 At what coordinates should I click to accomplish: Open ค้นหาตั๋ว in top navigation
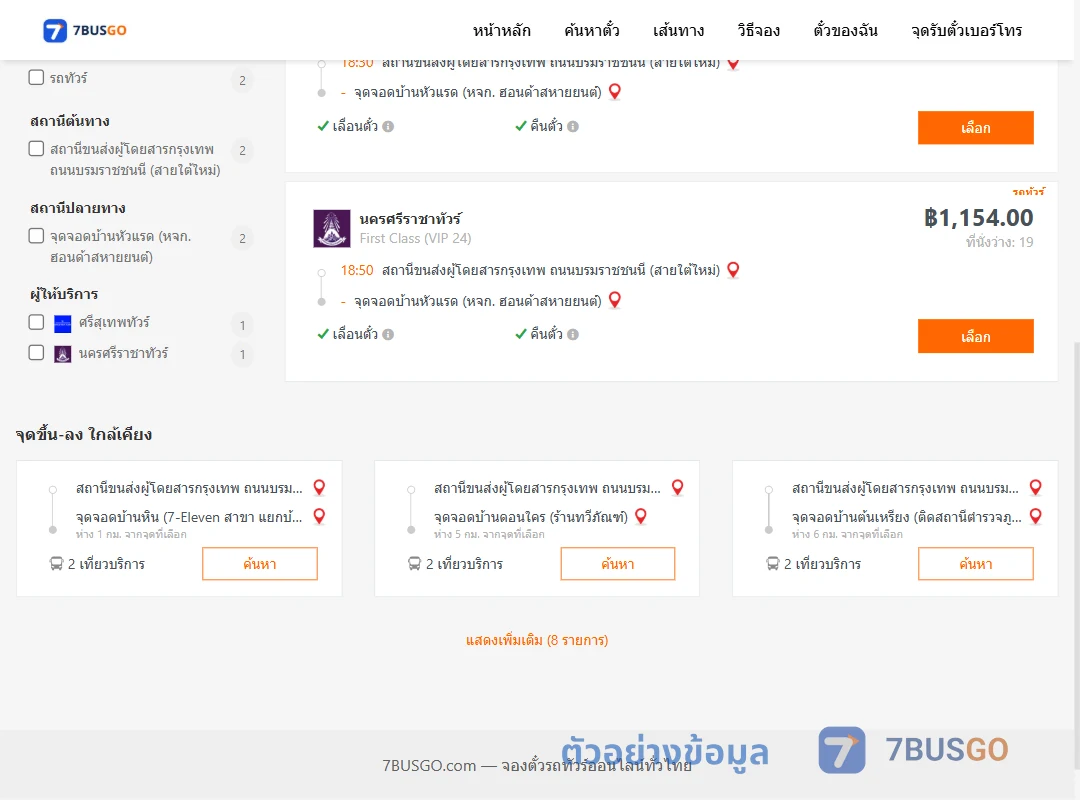592,30
